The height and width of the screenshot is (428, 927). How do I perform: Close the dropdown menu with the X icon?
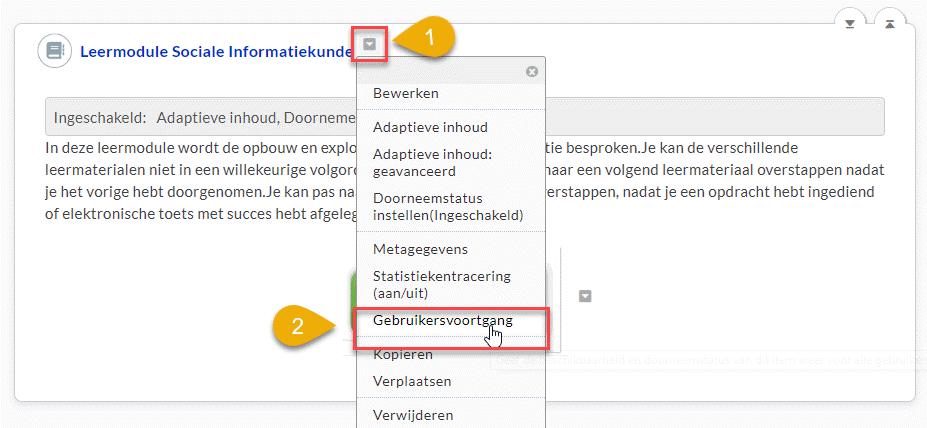coord(532,71)
